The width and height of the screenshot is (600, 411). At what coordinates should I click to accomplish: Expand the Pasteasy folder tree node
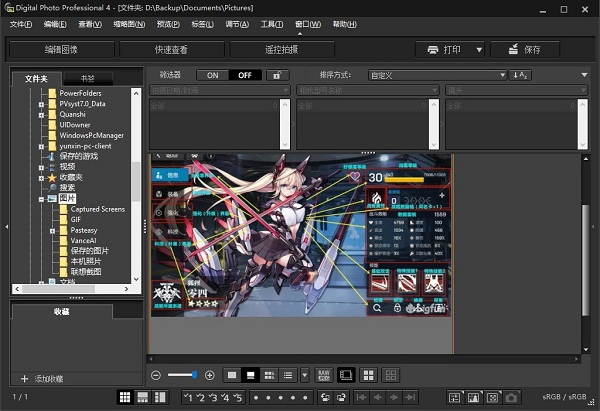53,230
